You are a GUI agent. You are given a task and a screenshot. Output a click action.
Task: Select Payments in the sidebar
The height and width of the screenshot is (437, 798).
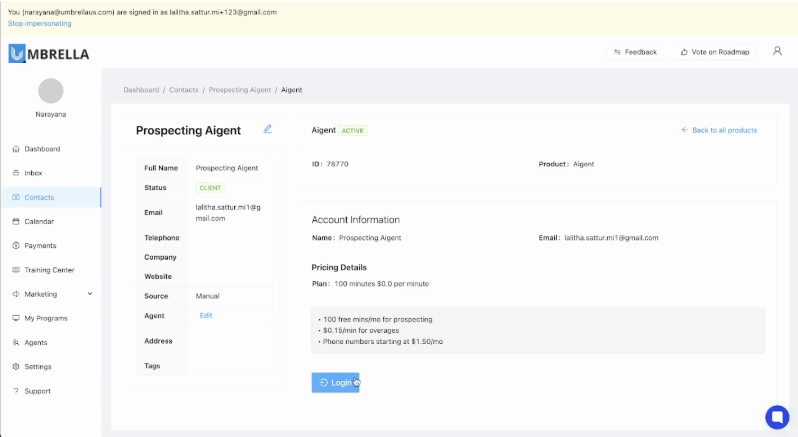point(40,245)
